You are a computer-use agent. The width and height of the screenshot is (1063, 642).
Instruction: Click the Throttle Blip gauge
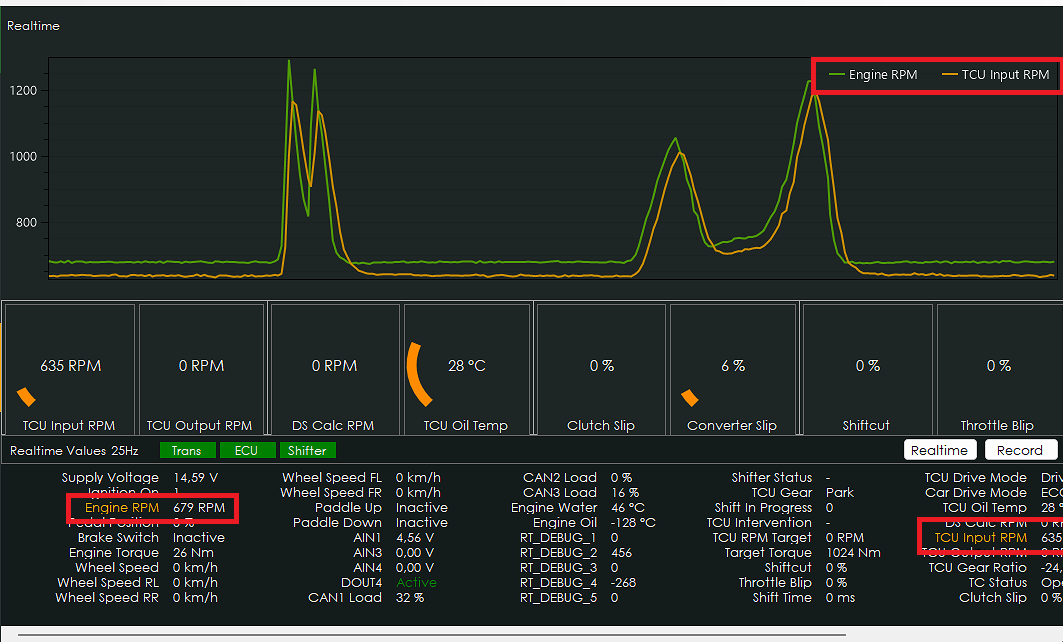coord(997,369)
